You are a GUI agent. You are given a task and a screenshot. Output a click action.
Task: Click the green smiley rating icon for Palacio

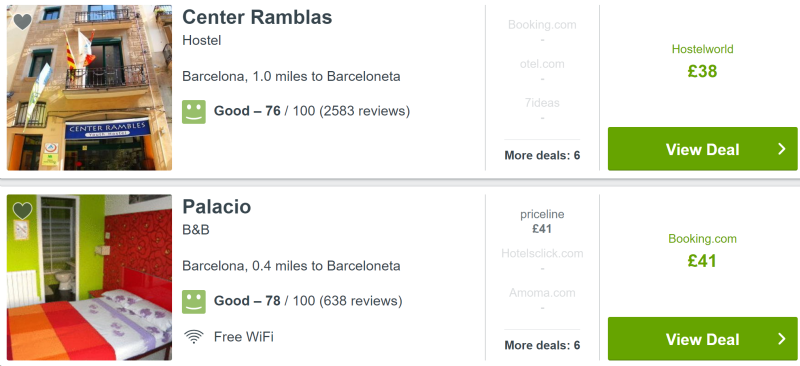click(x=194, y=301)
